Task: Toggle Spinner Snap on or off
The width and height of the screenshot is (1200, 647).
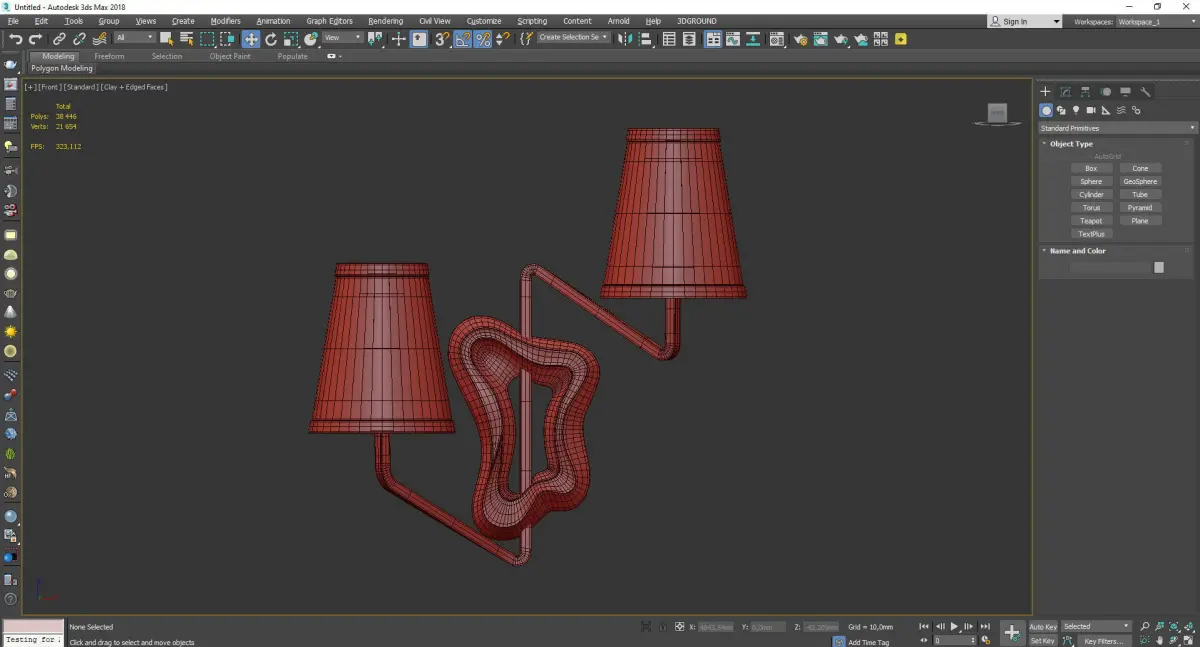Action: [x=503, y=39]
